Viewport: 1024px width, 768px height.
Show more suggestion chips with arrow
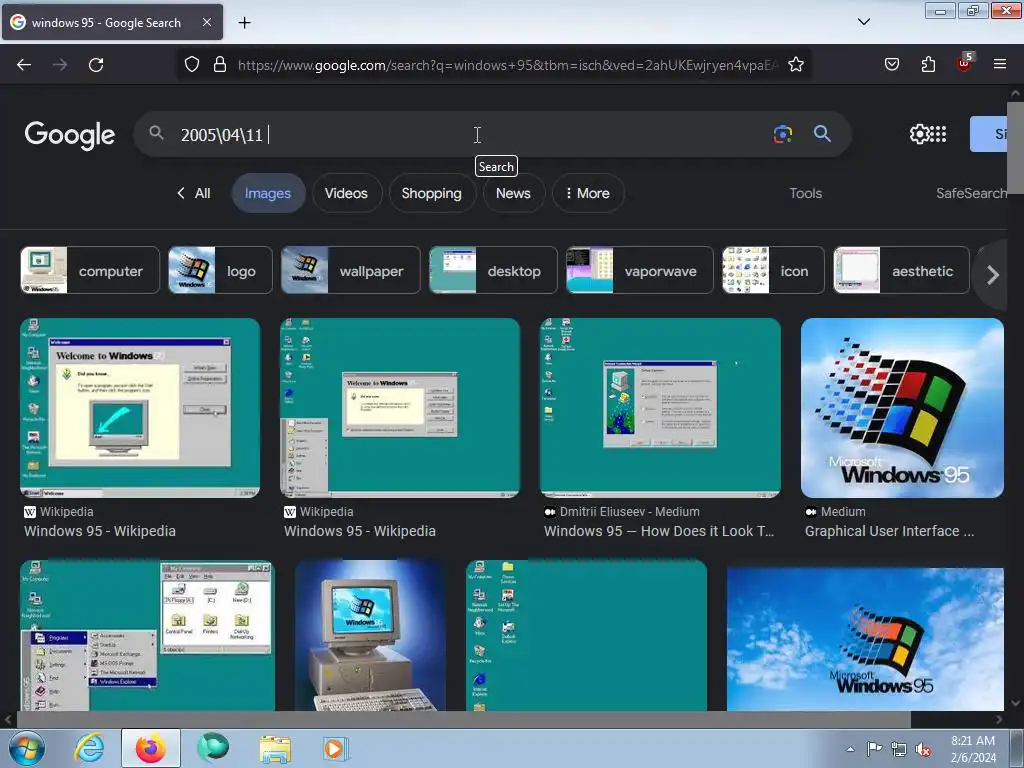[992, 275]
